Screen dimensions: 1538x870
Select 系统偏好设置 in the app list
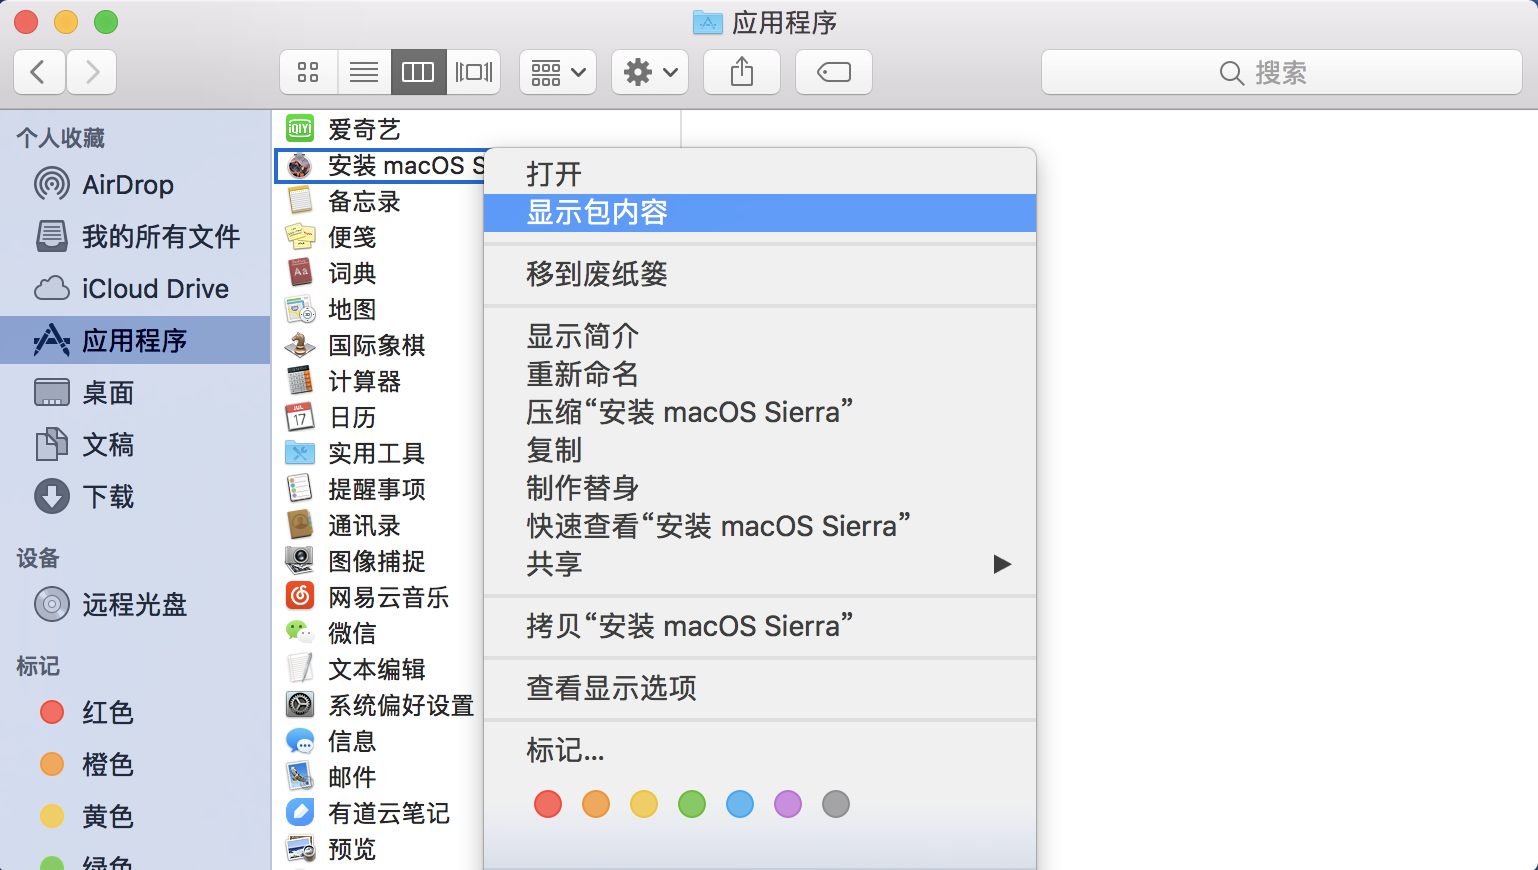(x=402, y=705)
